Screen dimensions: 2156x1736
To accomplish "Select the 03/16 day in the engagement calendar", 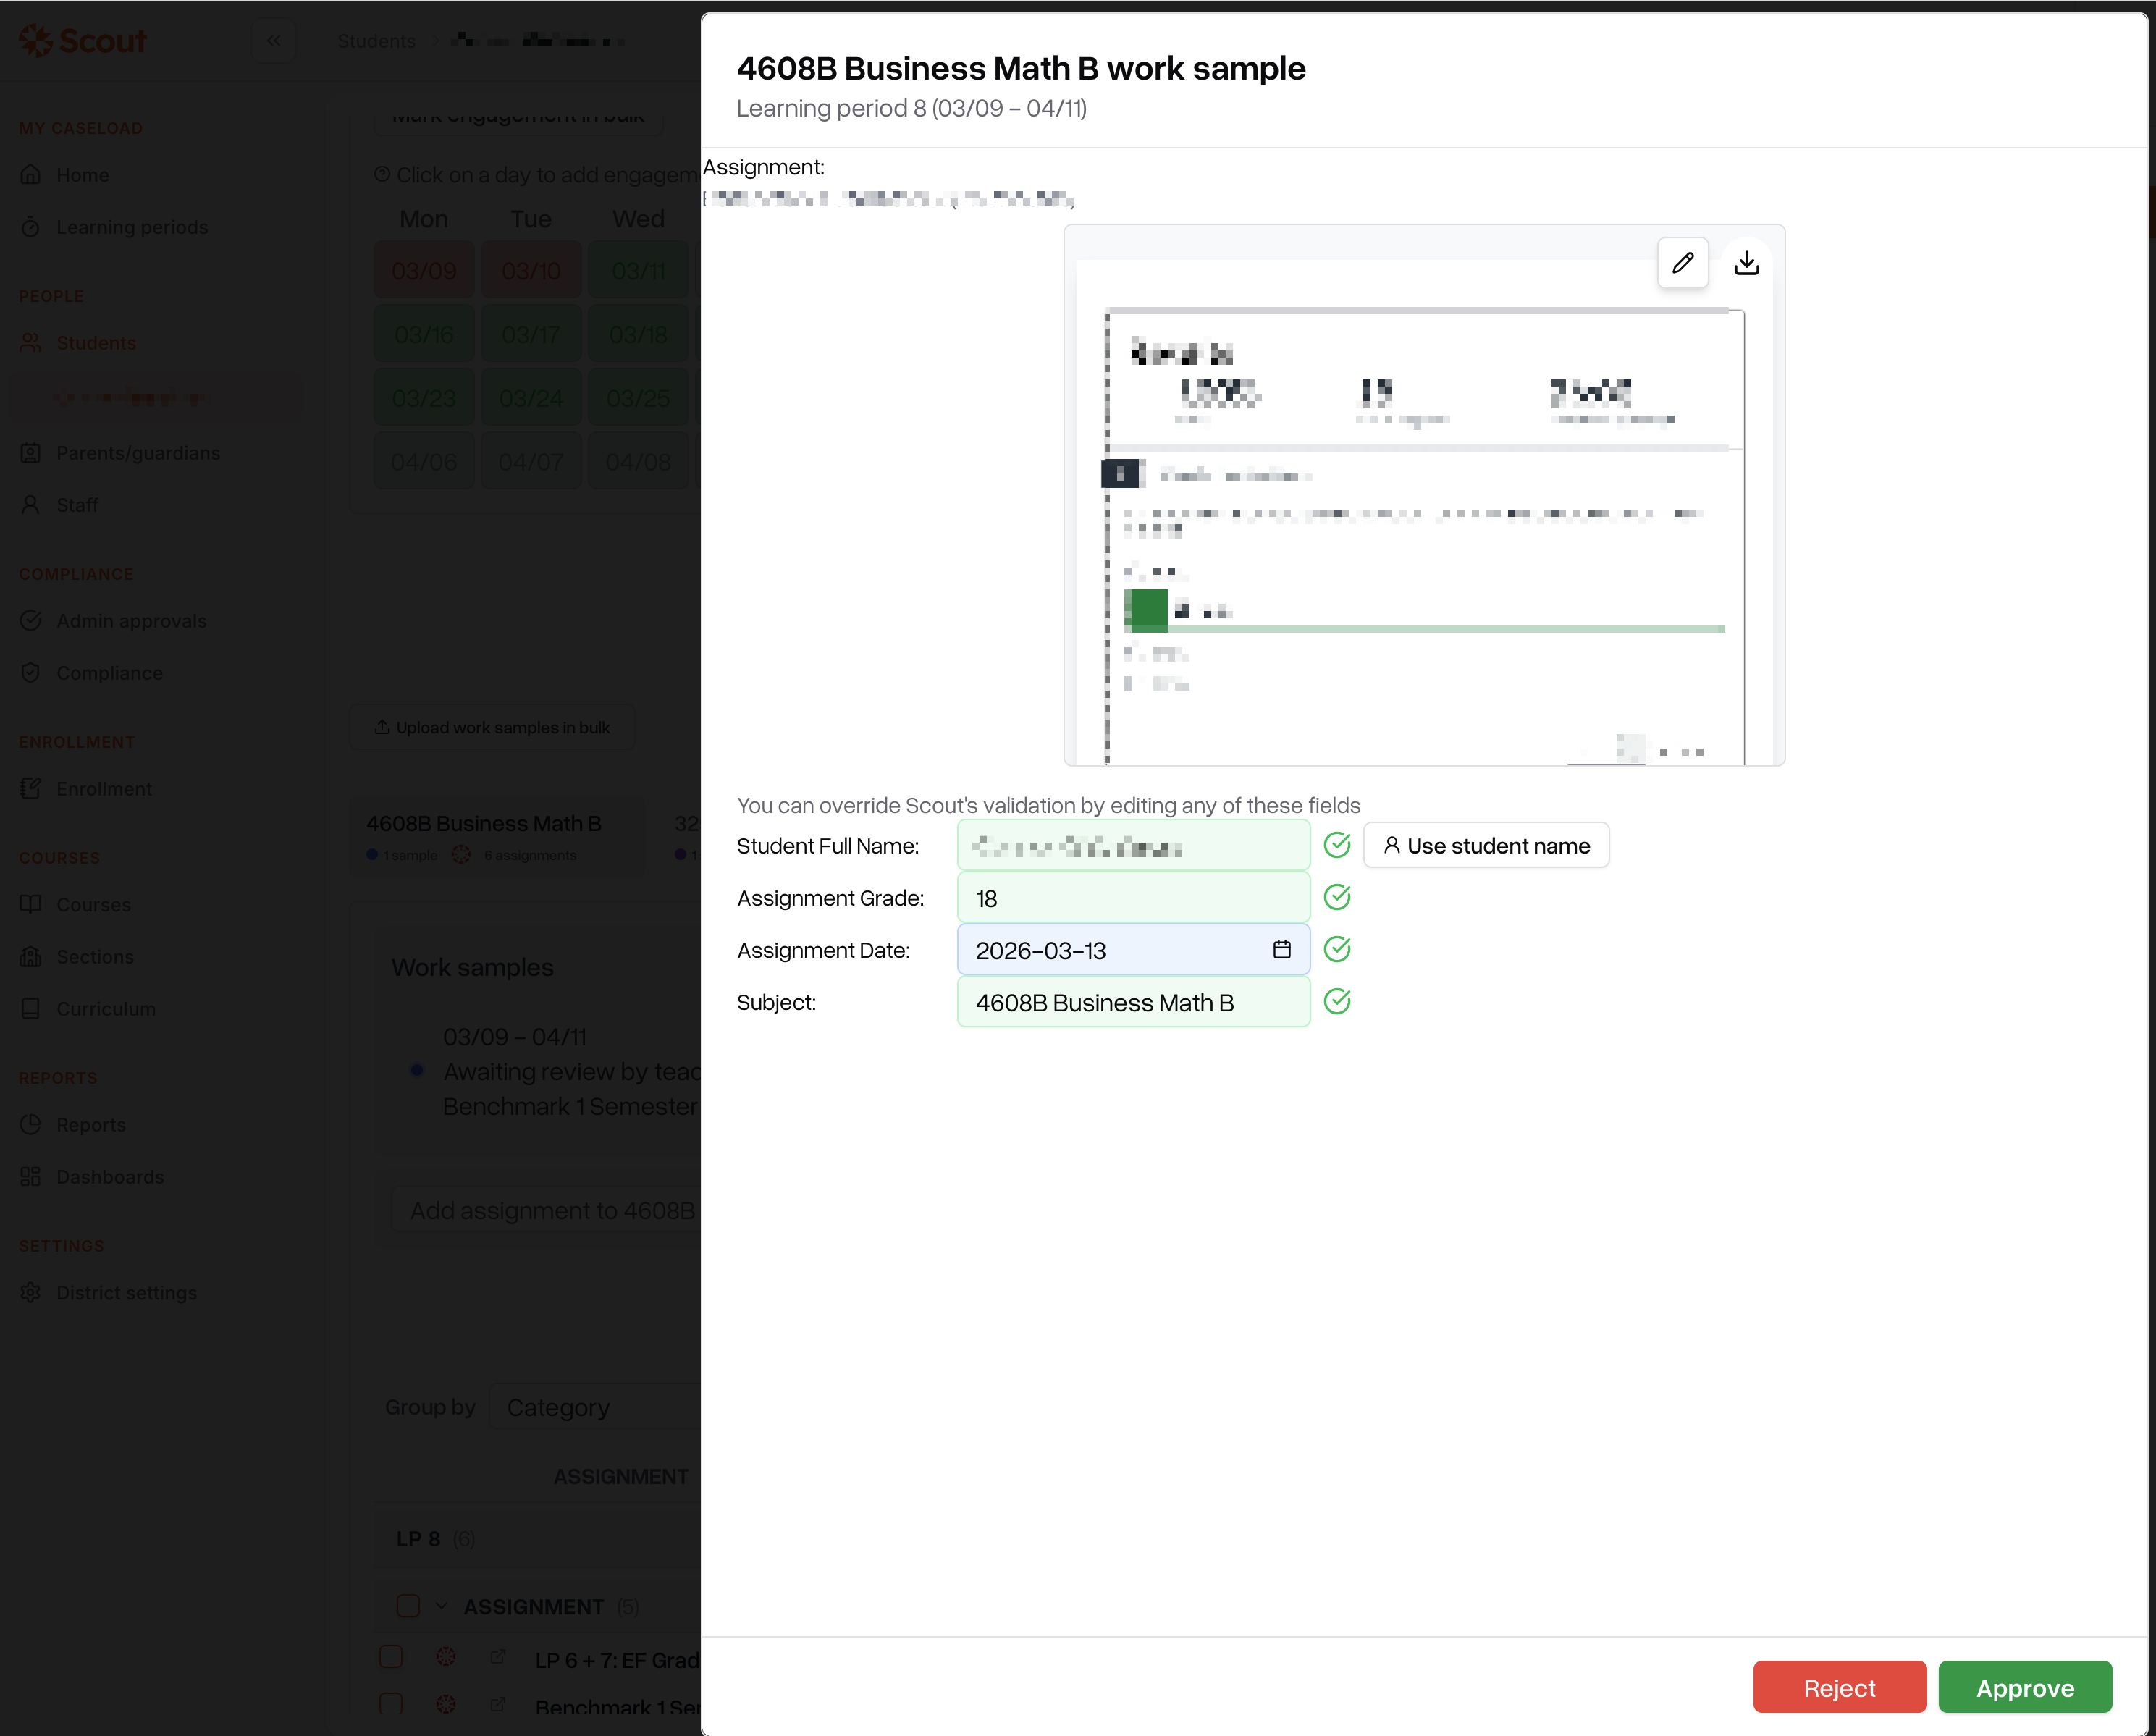I will point(424,334).
